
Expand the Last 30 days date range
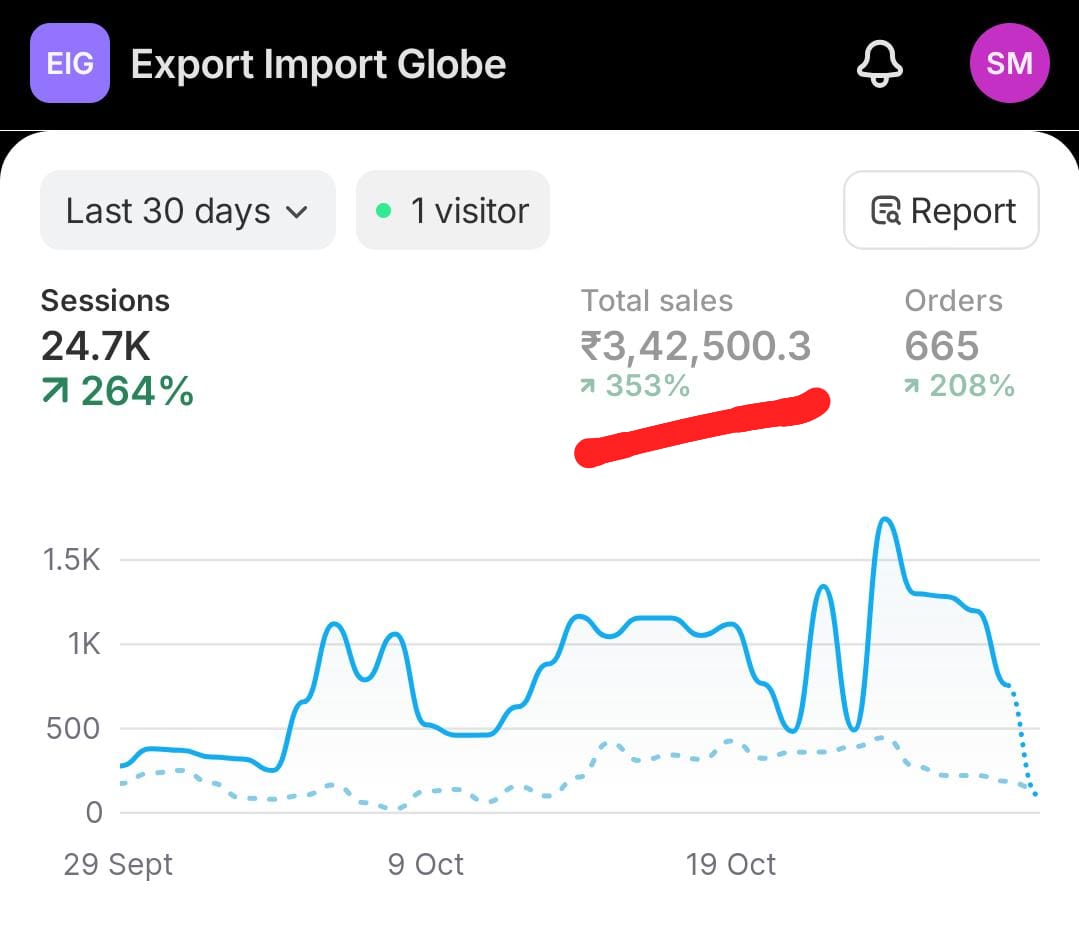(x=186, y=211)
